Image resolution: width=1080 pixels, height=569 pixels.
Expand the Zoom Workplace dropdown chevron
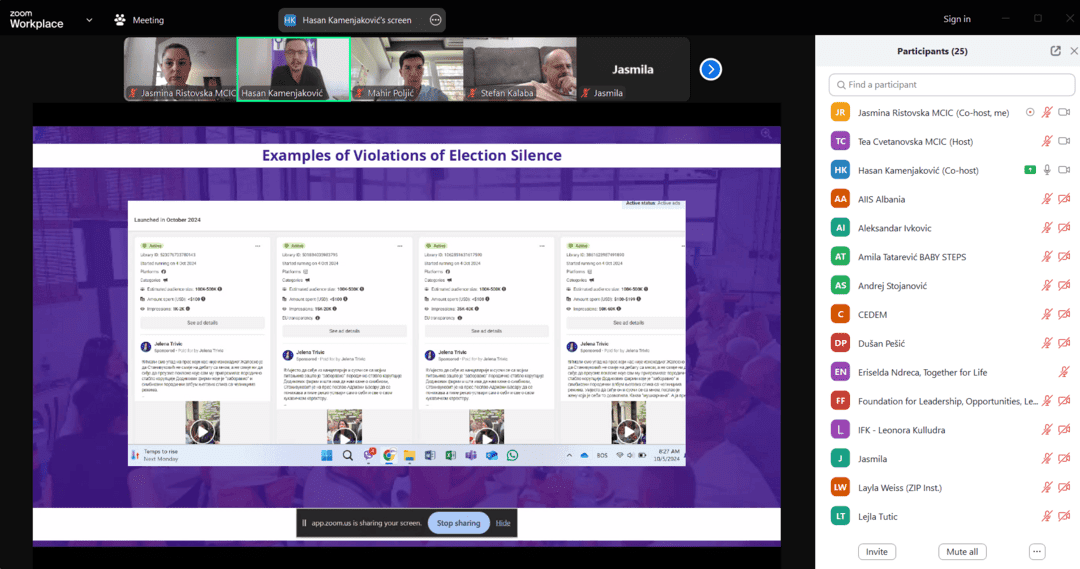tap(89, 20)
